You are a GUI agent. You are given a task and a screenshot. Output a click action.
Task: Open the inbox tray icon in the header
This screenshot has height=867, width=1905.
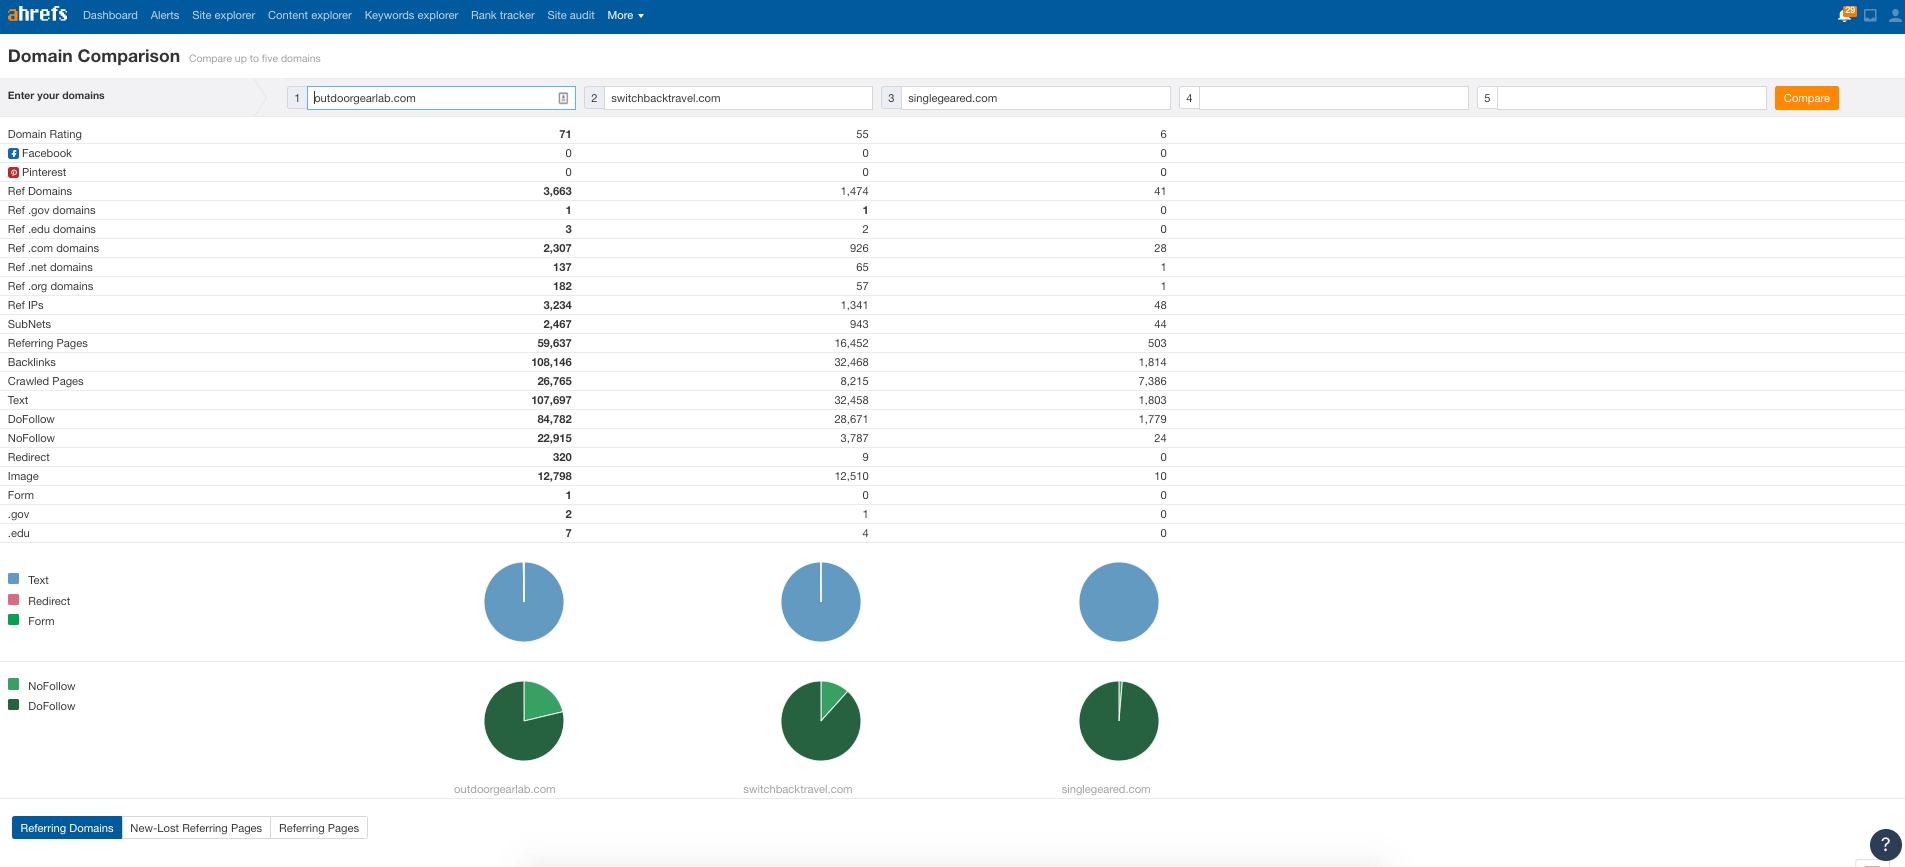pyautogui.click(x=1870, y=15)
